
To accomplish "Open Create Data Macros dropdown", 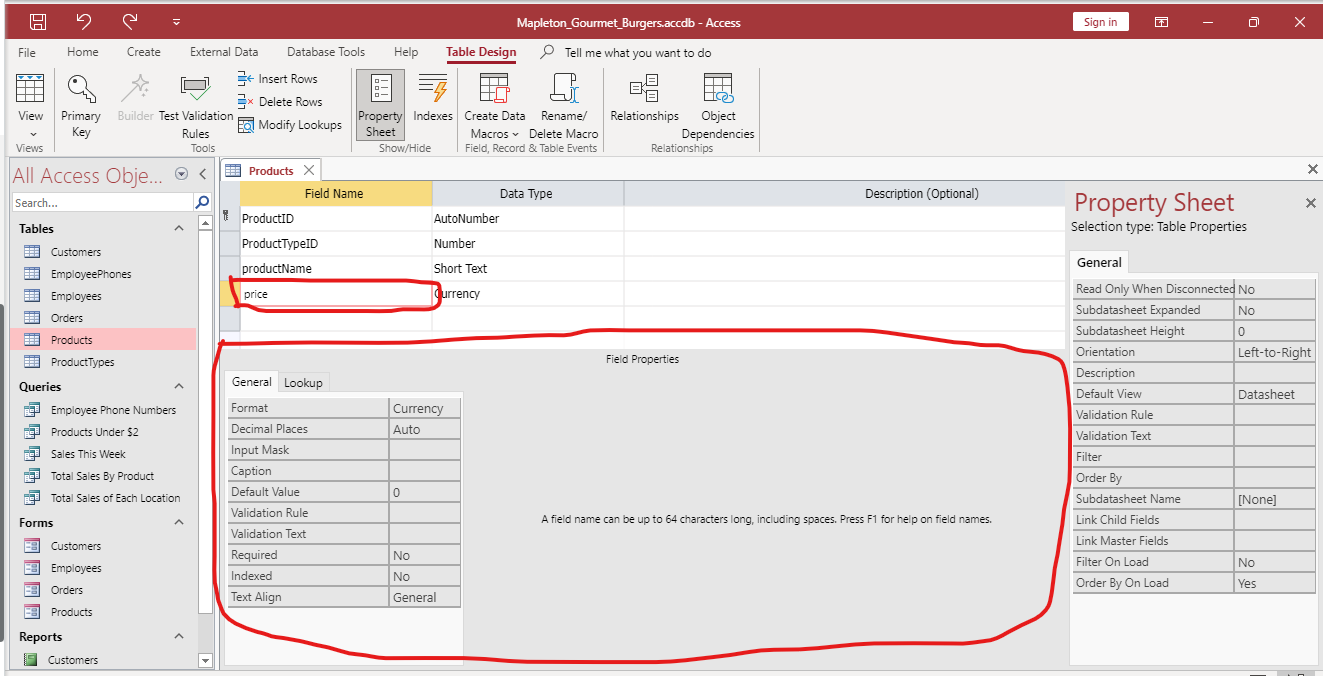I will point(494,106).
